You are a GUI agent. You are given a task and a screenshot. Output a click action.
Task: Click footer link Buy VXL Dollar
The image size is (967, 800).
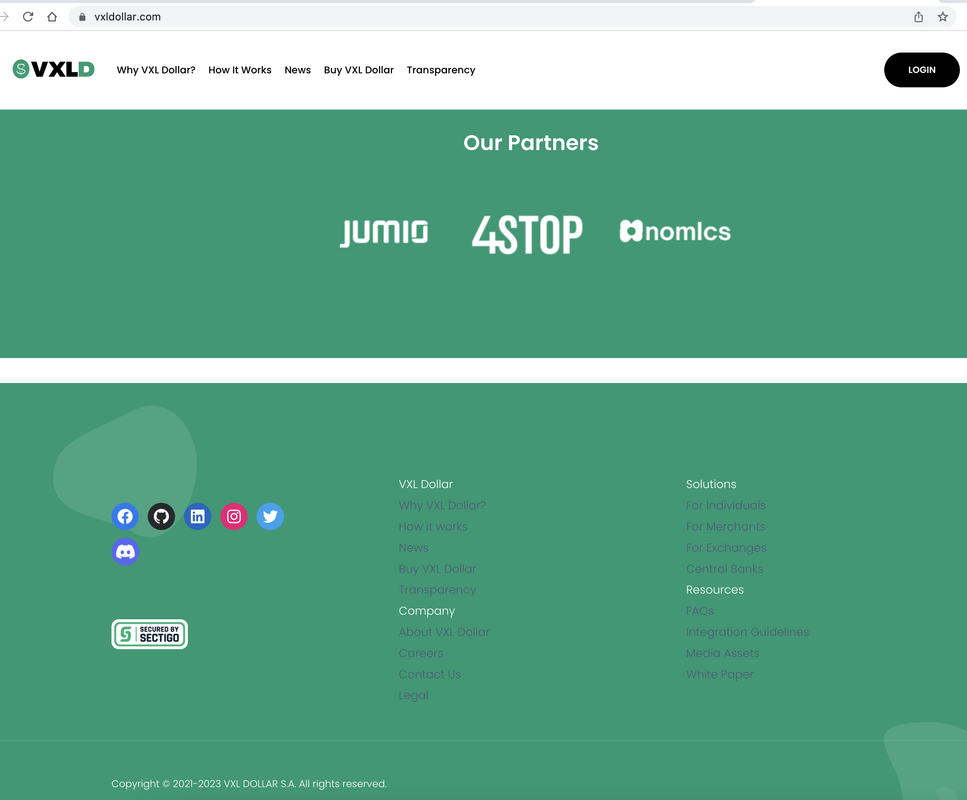(437, 569)
